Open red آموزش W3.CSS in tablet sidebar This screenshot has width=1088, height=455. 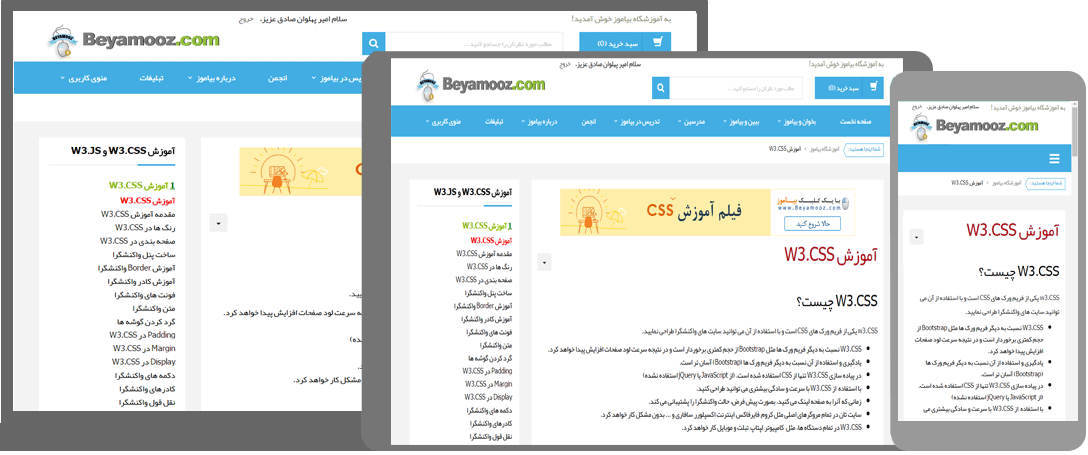[491, 240]
